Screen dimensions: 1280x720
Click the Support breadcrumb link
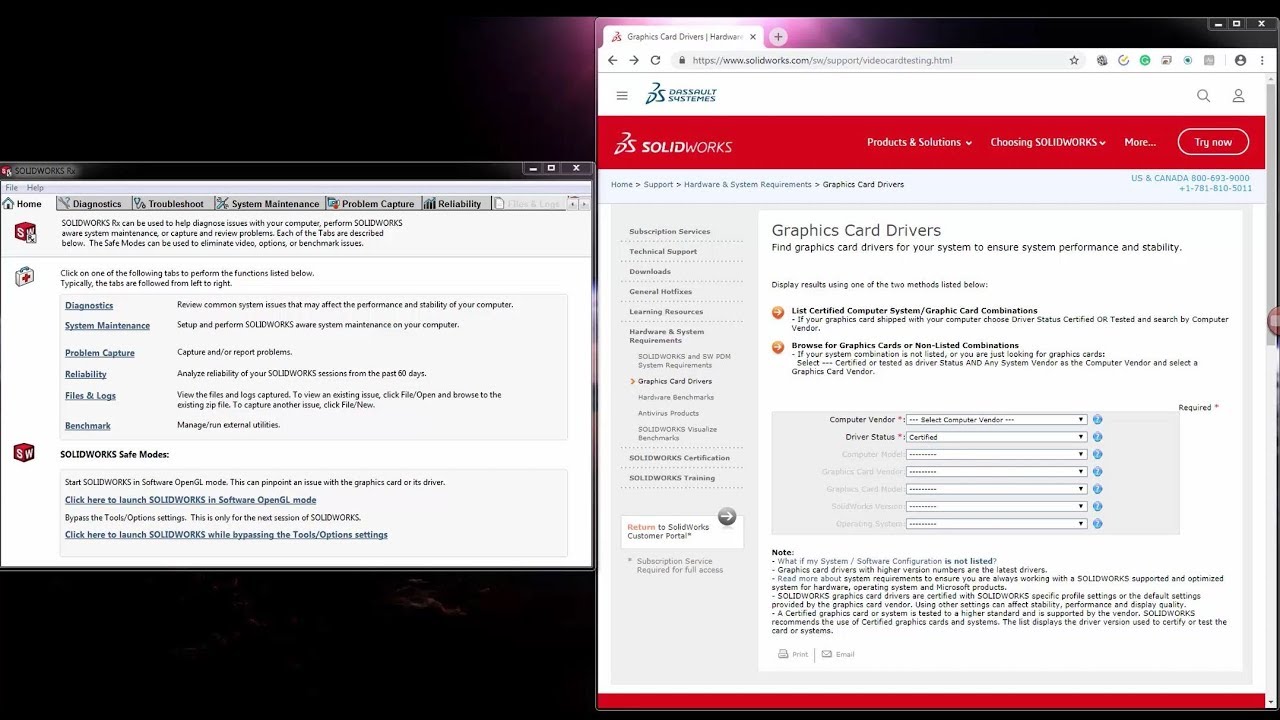click(658, 184)
